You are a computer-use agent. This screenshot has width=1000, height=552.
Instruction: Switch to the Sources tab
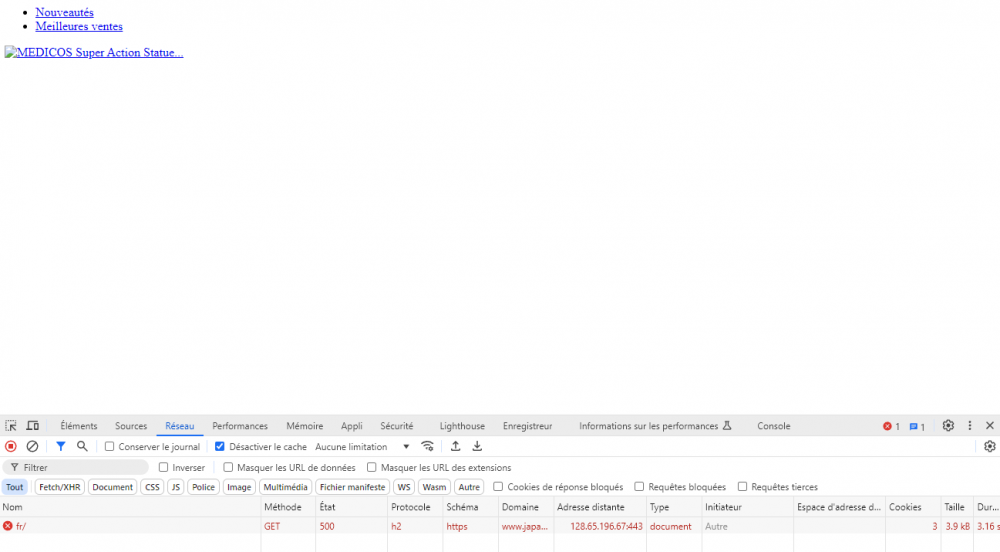point(131,426)
